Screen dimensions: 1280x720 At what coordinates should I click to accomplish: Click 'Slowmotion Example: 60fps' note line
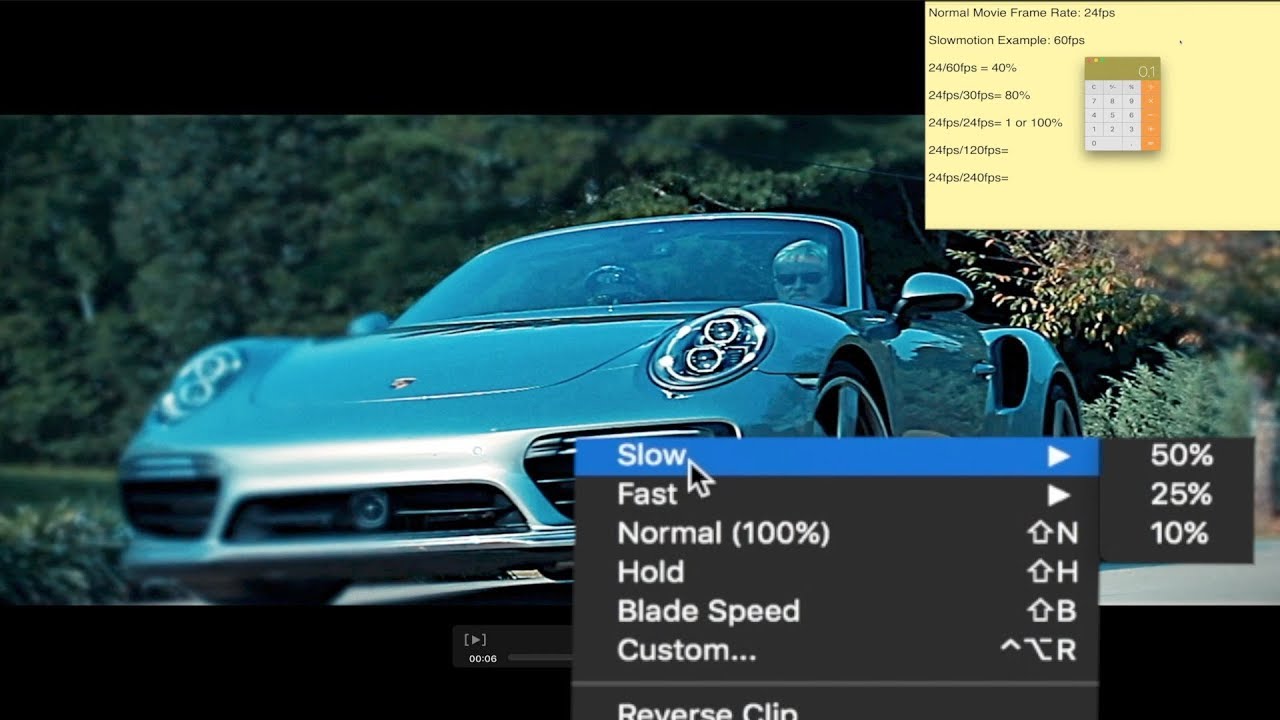(1006, 40)
